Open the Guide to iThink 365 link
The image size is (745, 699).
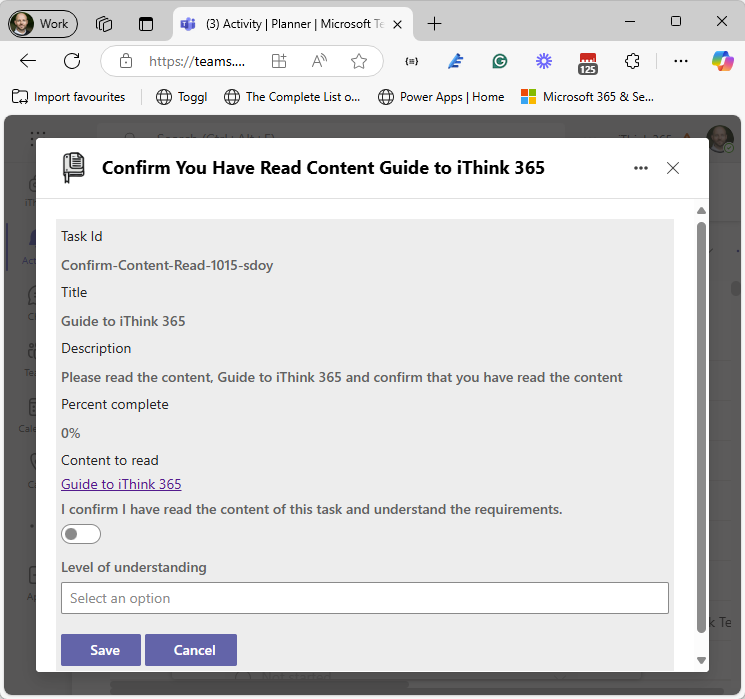121,484
